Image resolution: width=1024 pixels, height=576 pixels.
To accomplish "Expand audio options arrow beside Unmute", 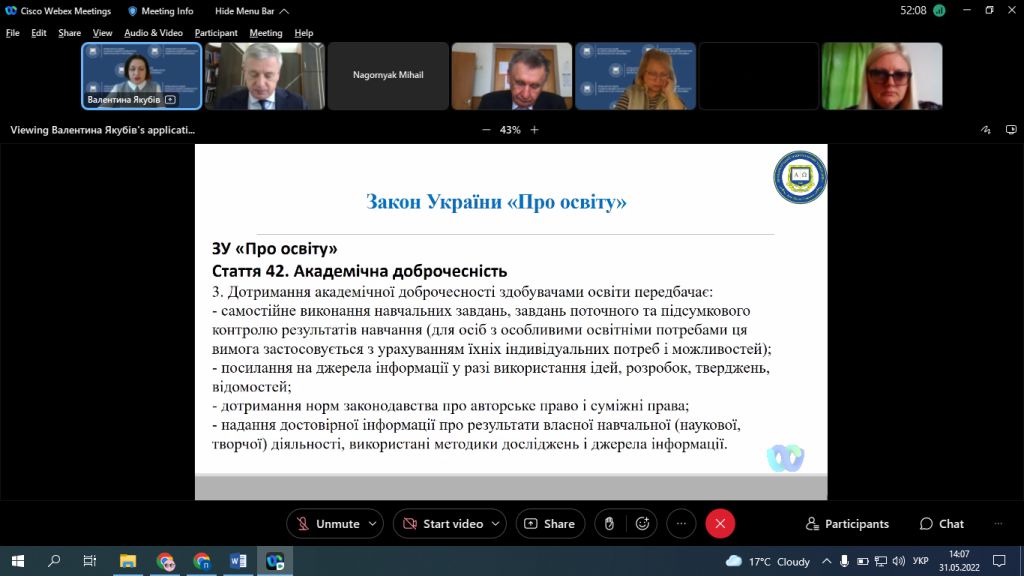I will coord(373,524).
